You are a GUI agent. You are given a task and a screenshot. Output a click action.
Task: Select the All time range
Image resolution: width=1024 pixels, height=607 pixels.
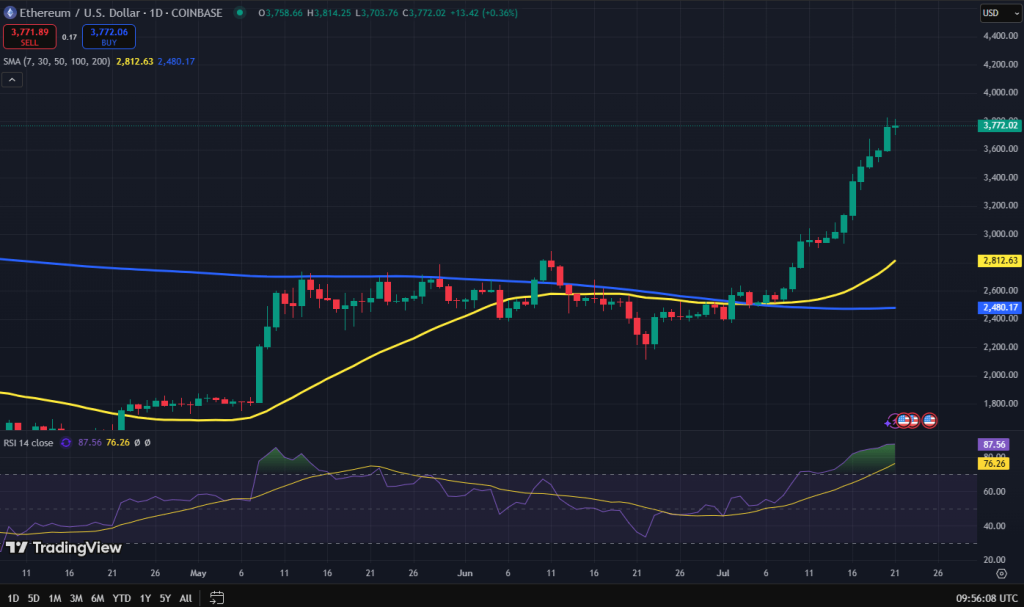pos(185,598)
